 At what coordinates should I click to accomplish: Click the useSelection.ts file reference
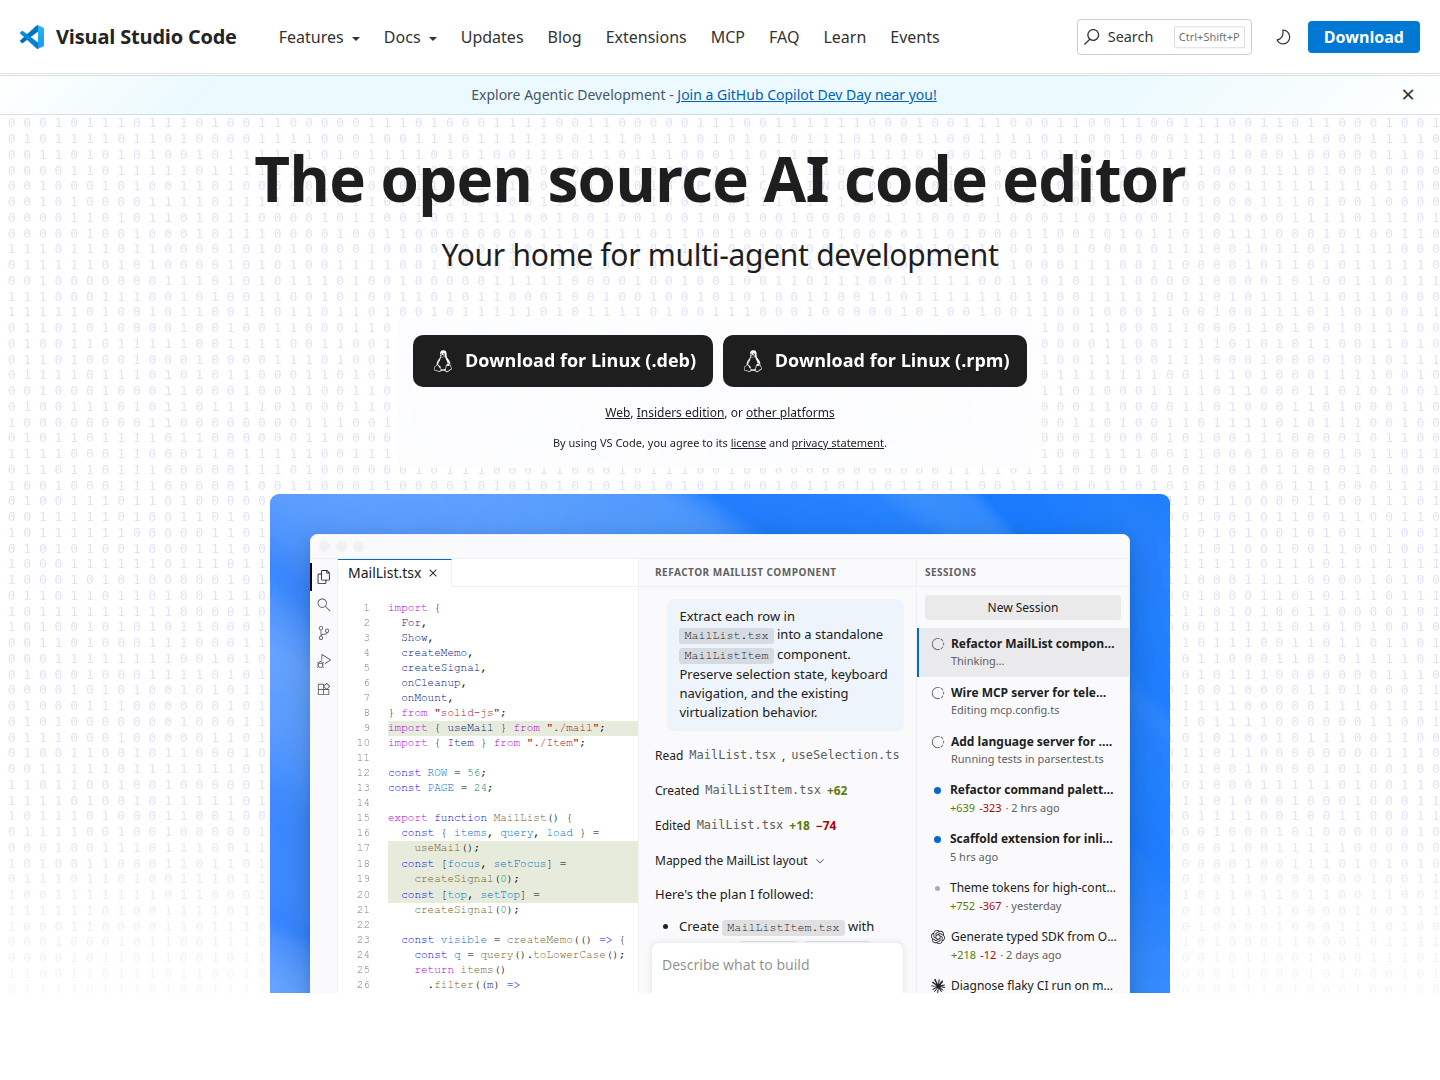point(845,755)
